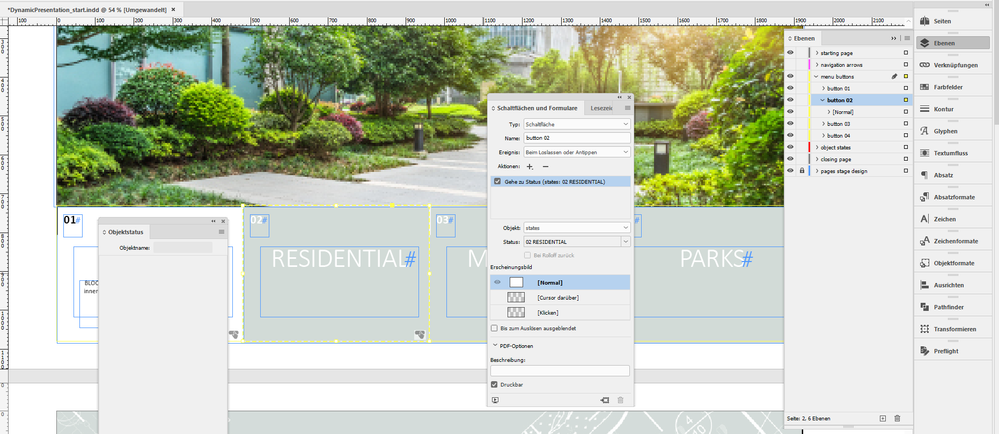Open the Objektformate panel
Image resolution: width=999 pixels, height=434 pixels.
(x=945, y=263)
